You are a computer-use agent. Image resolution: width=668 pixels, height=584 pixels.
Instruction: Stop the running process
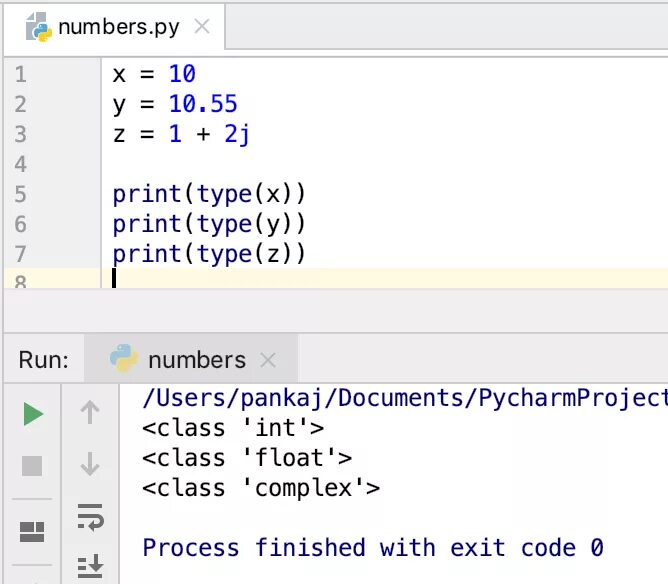(x=32, y=466)
